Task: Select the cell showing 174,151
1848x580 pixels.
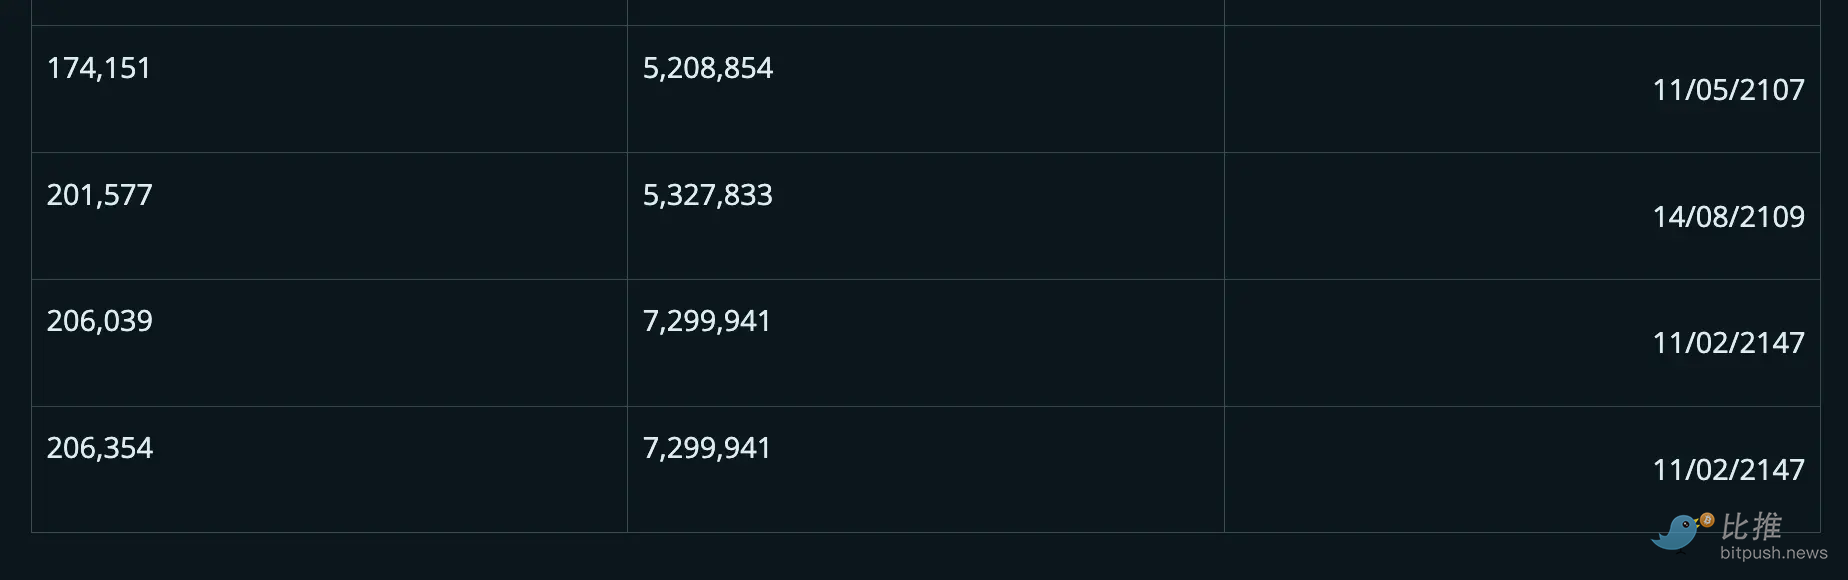Action: click(99, 68)
